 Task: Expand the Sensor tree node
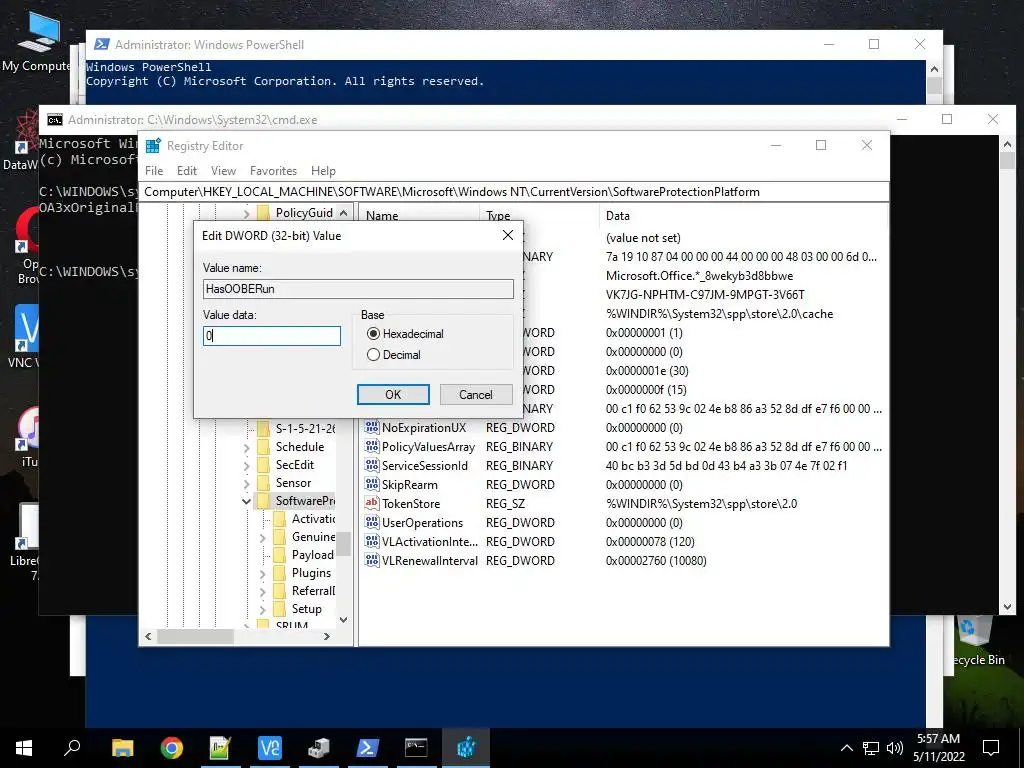tap(246, 484)
